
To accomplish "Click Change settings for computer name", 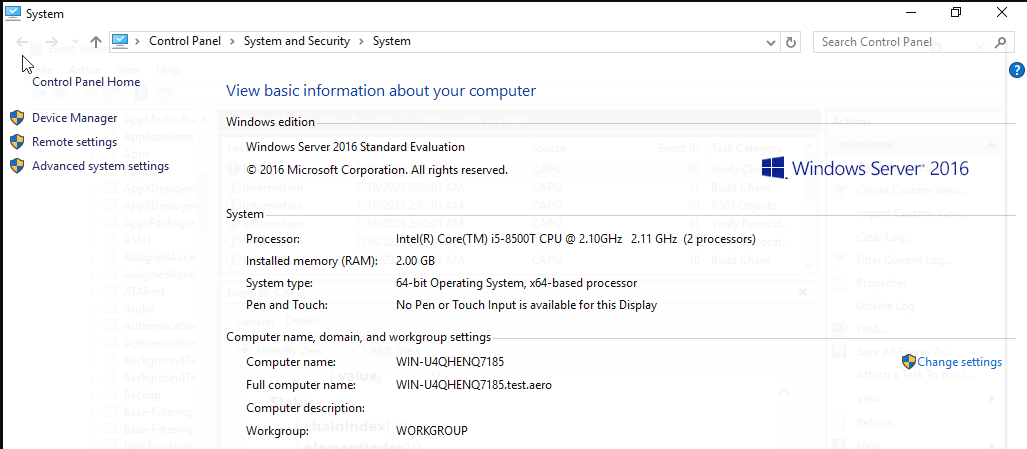I will (959, 362).
